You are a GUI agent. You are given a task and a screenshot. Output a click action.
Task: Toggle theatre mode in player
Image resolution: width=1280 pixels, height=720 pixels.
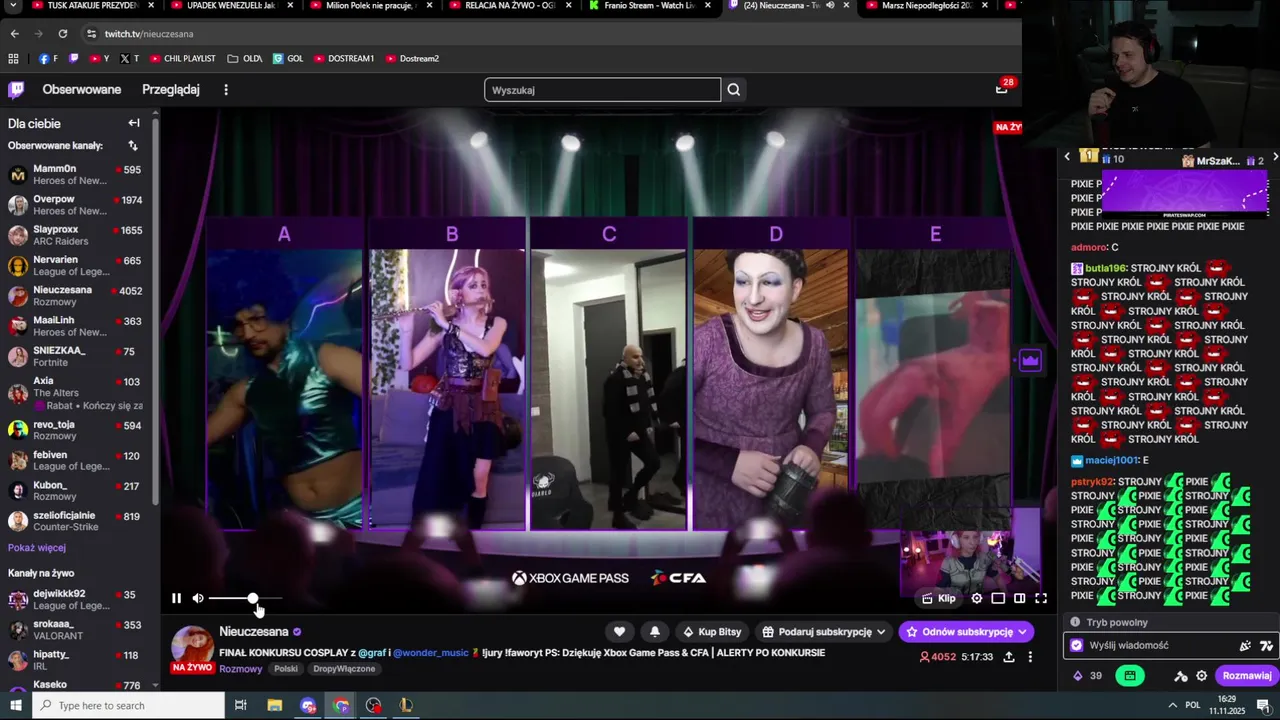[998, 598]
